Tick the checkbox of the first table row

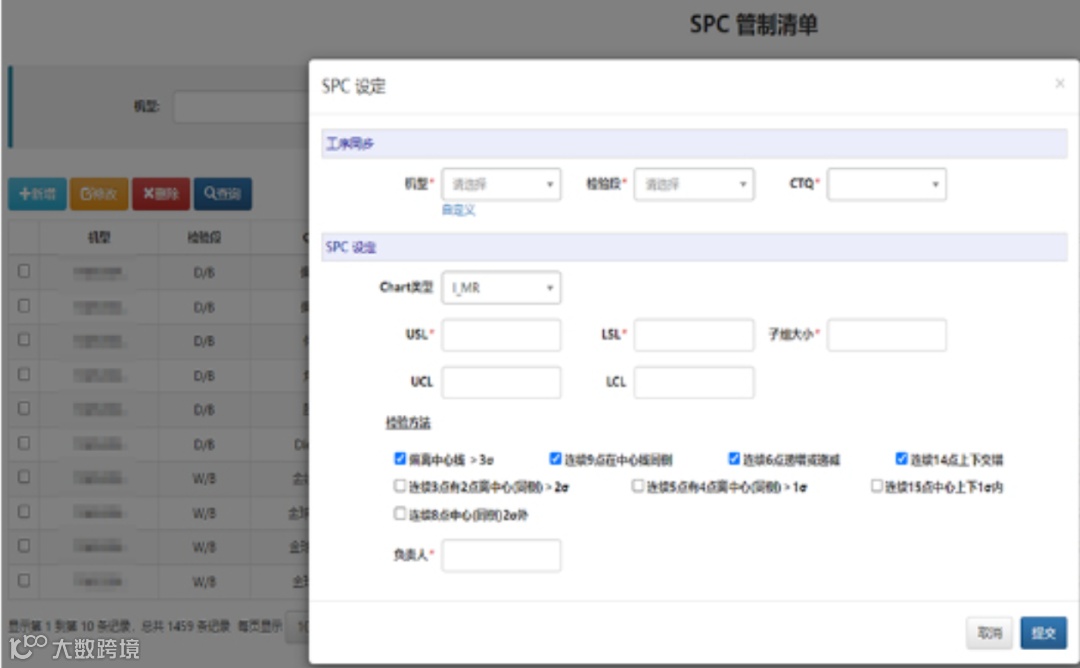[x=24, y=271]
